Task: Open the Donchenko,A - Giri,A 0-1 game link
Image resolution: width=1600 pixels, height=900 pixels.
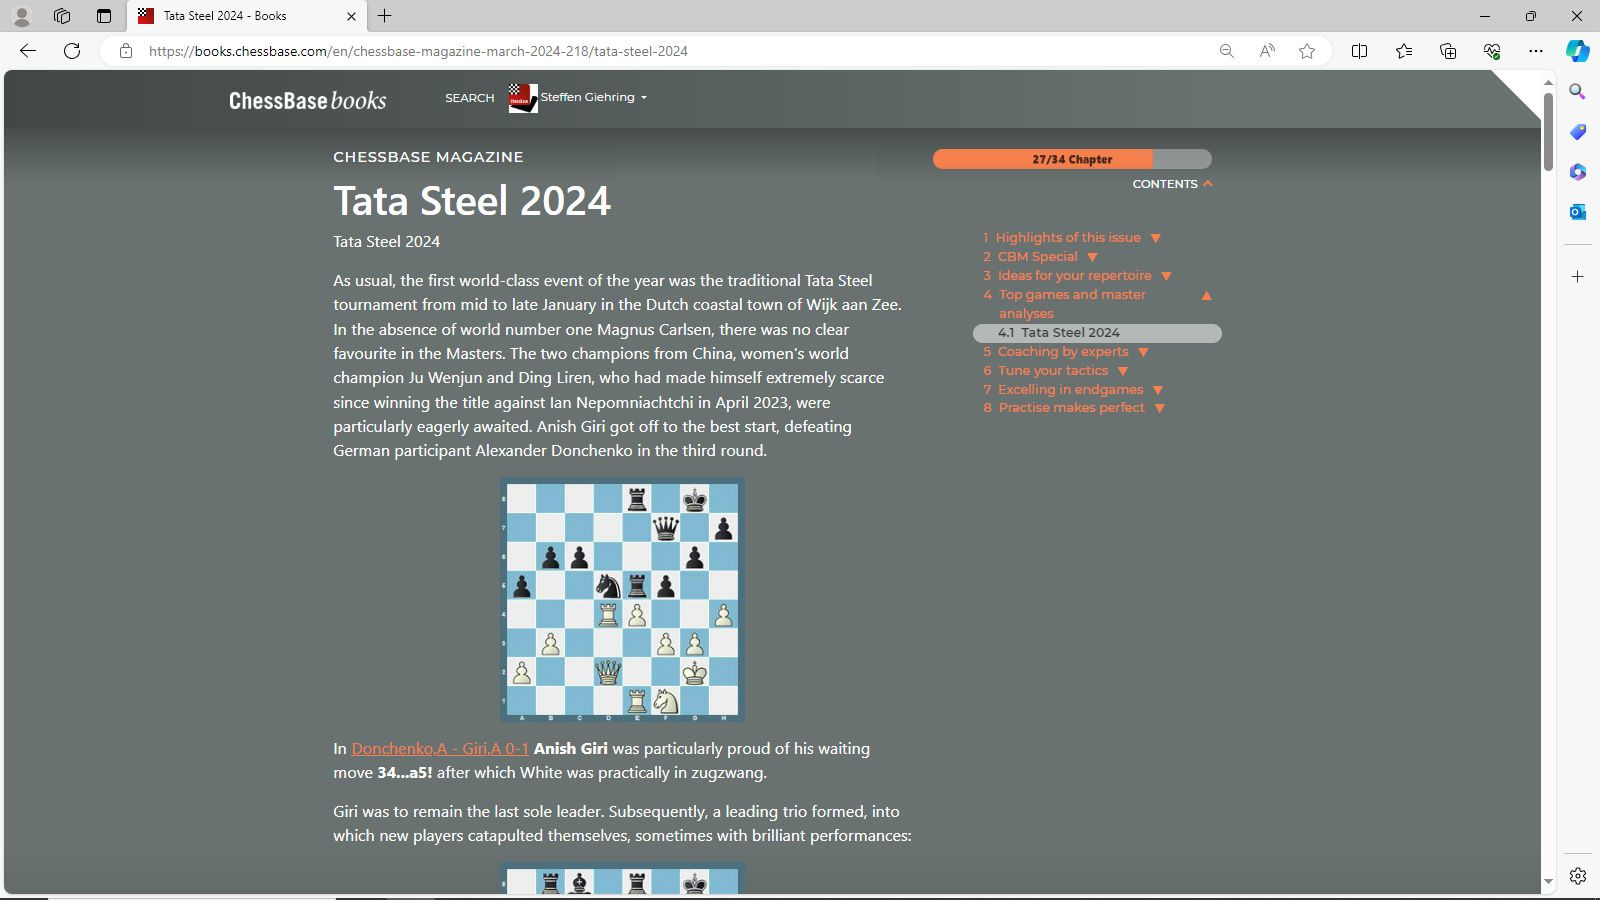Action: point(440,748)
